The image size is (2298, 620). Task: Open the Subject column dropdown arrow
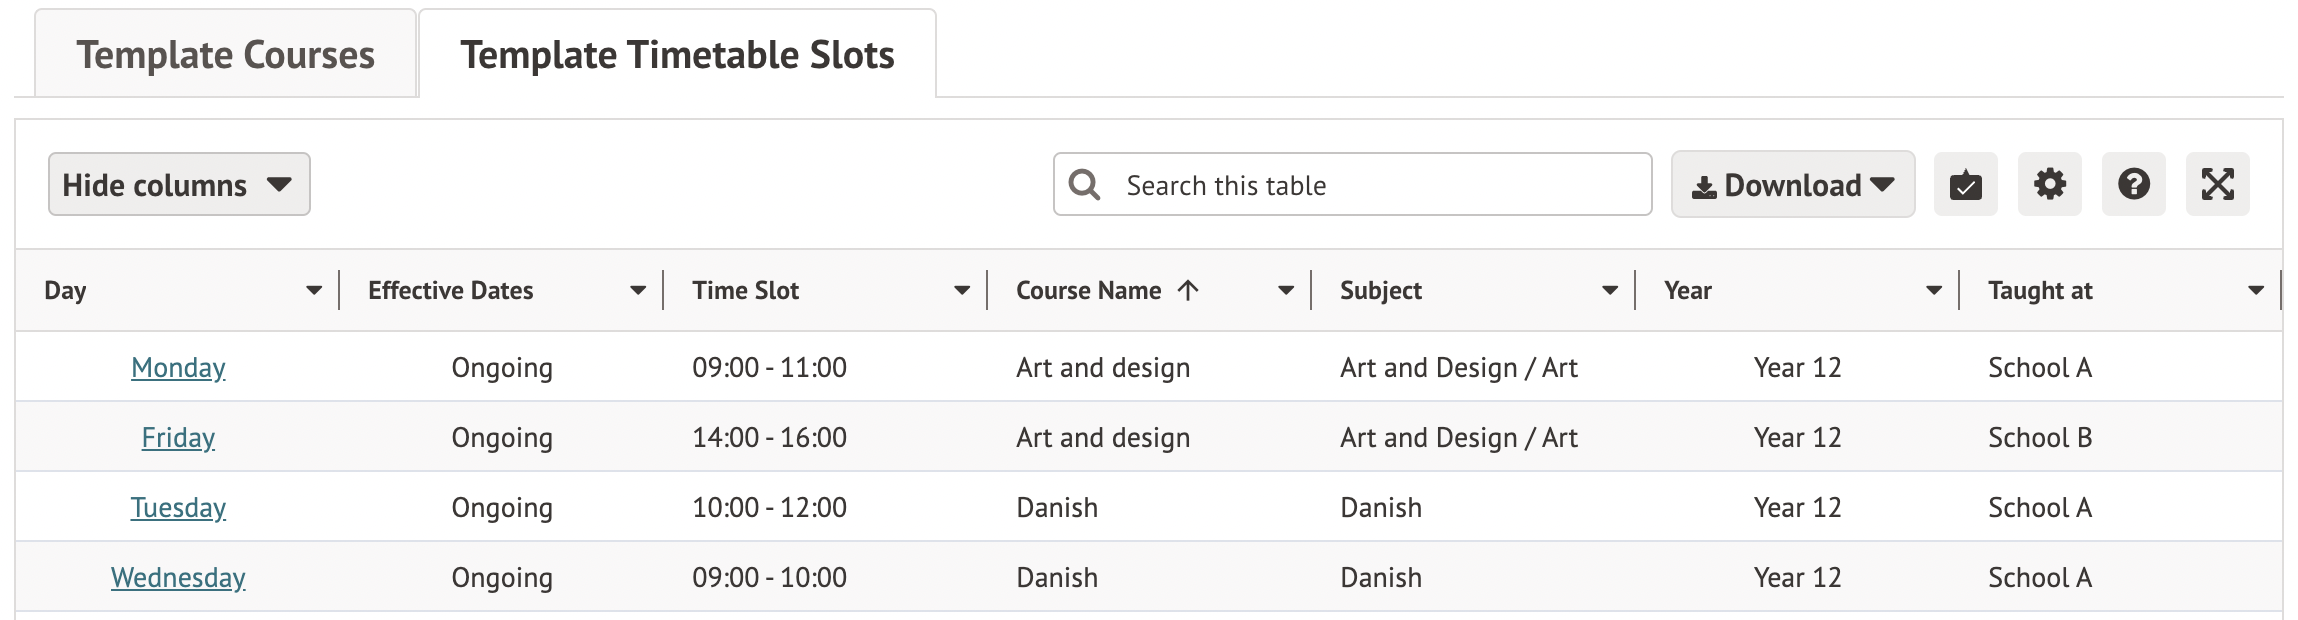coord(1610,291)
